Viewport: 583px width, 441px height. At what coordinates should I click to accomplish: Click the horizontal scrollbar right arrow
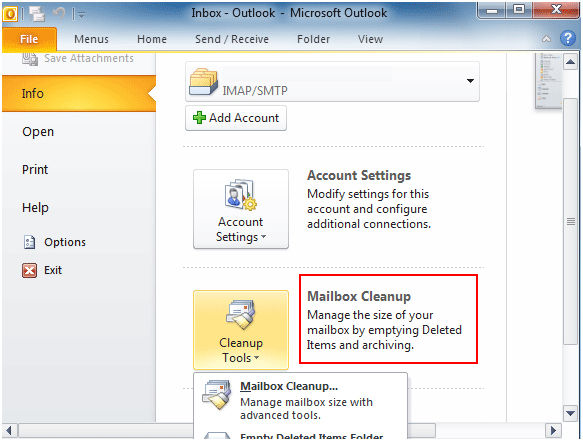coord(553,431)
